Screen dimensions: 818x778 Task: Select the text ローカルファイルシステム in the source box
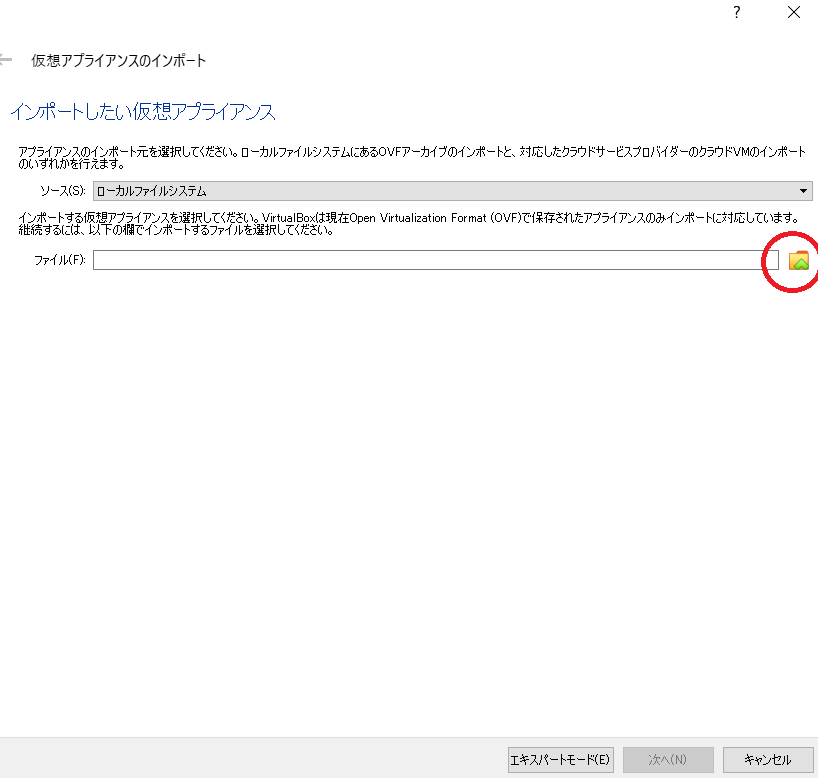(152, 191)
